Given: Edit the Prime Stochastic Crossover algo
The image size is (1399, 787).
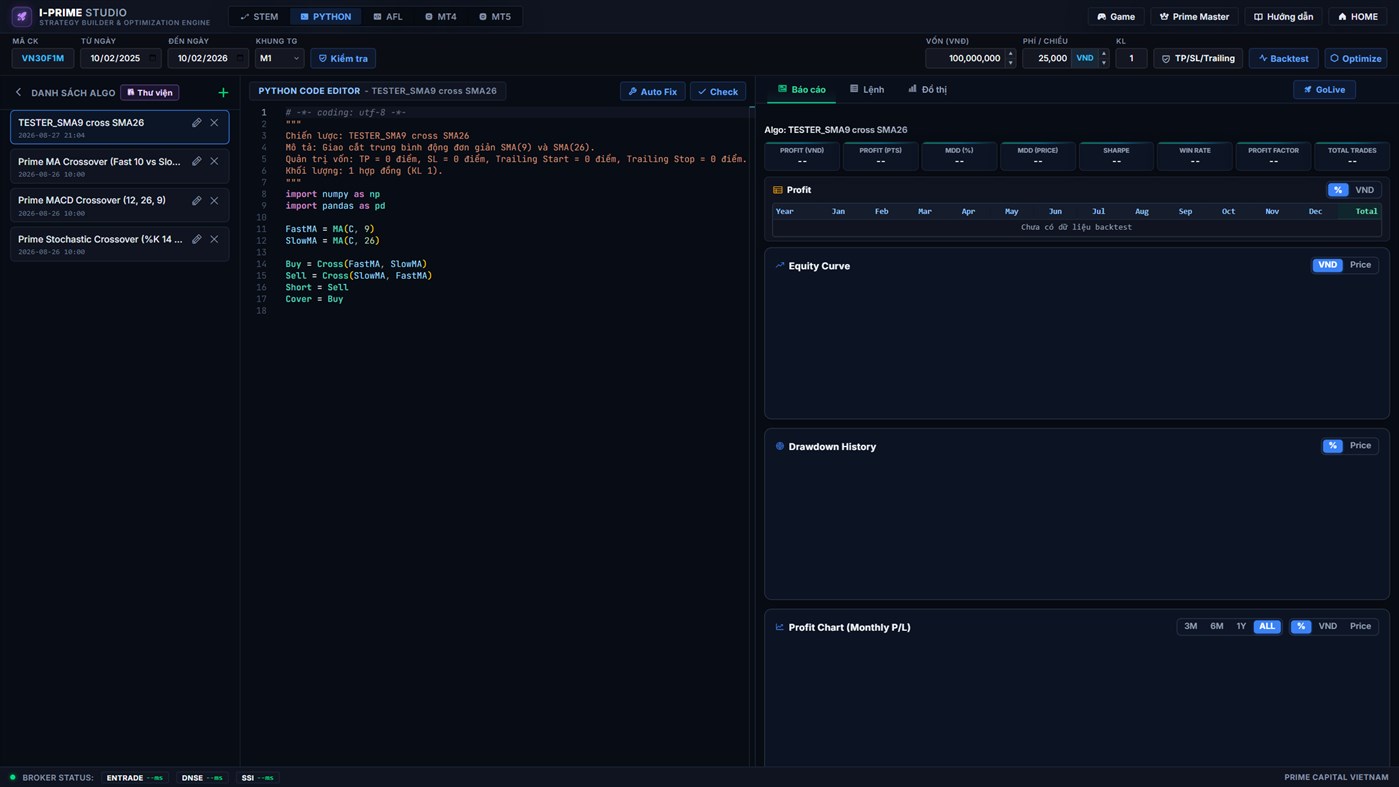Looking at the screenshot, I should coord(196,239).
